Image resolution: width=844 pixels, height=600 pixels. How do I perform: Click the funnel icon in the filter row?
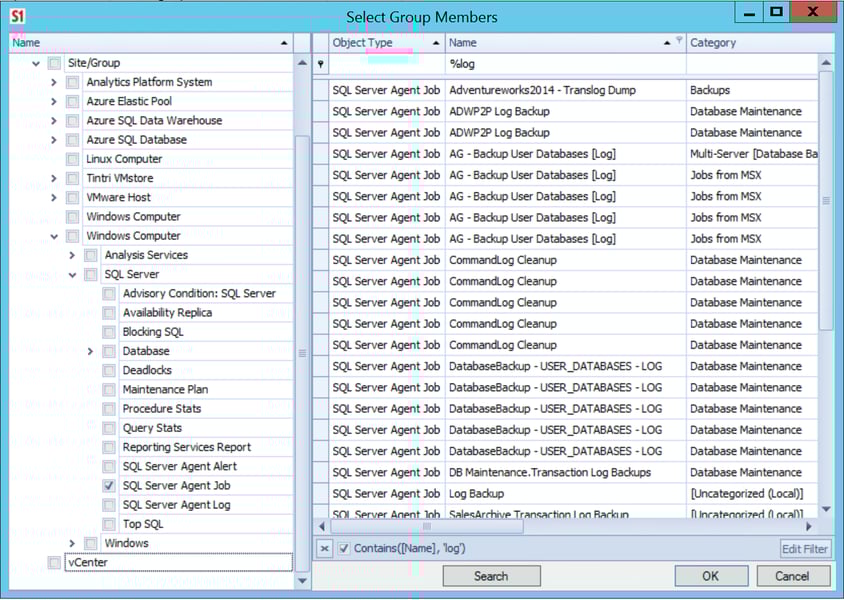pos(318,63)
